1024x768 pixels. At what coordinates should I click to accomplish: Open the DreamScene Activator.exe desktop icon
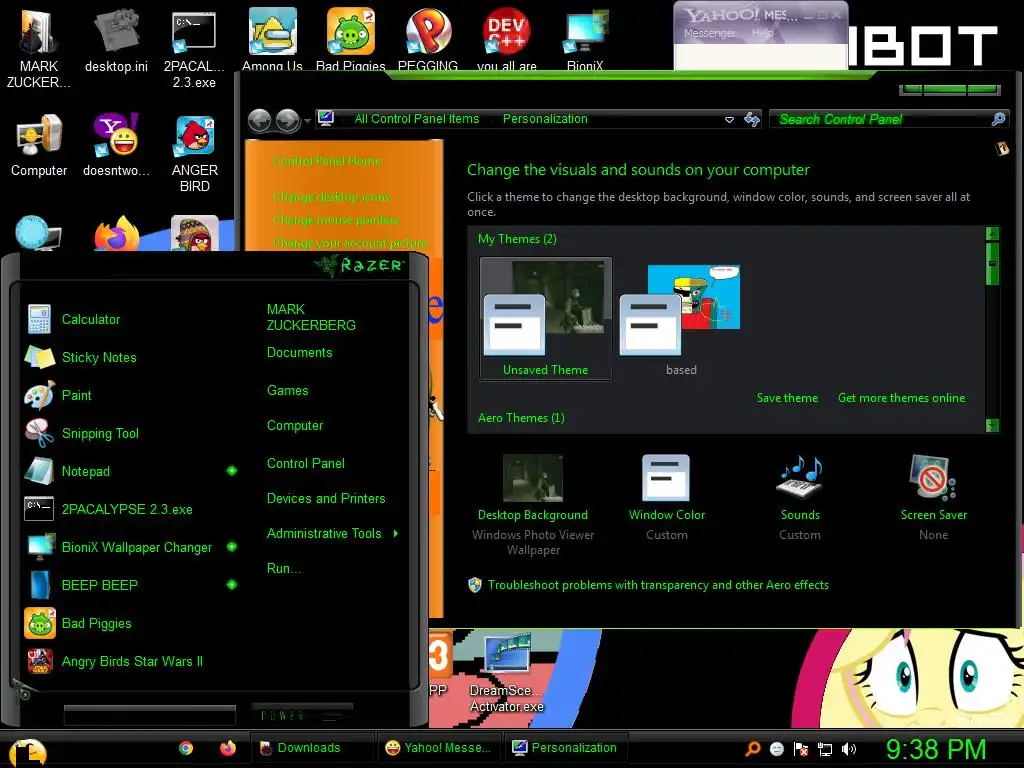coord(507,674)
